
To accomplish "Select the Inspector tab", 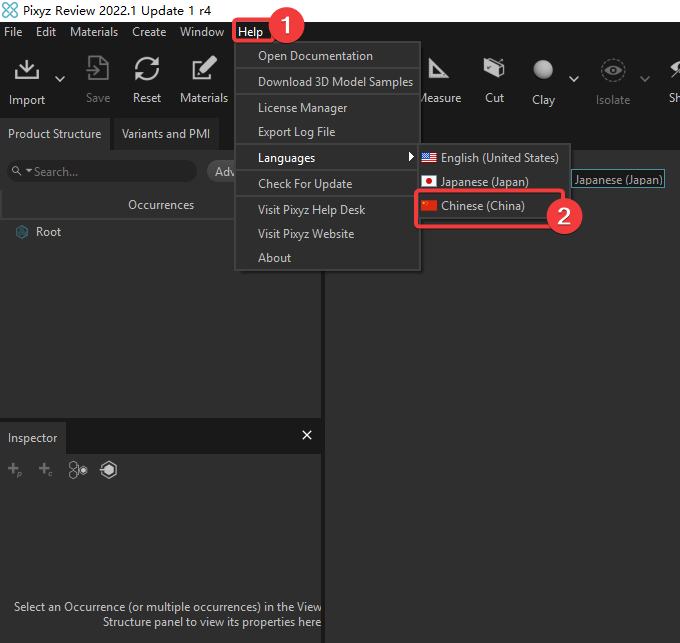I will (33, 438).
